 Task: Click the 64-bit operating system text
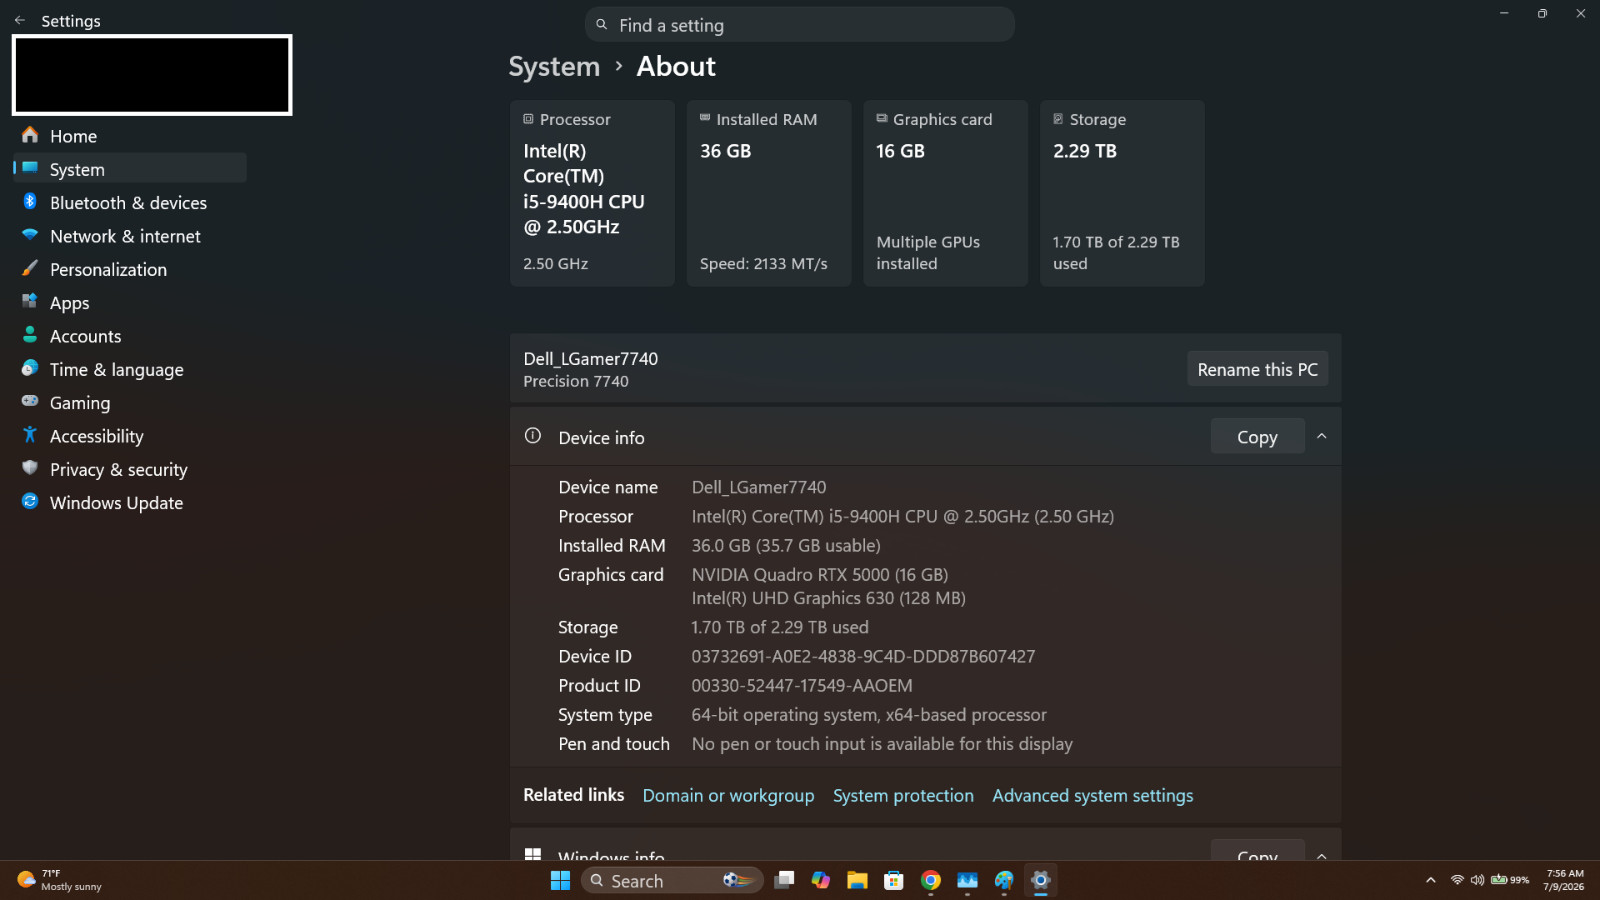coord(869,715)
